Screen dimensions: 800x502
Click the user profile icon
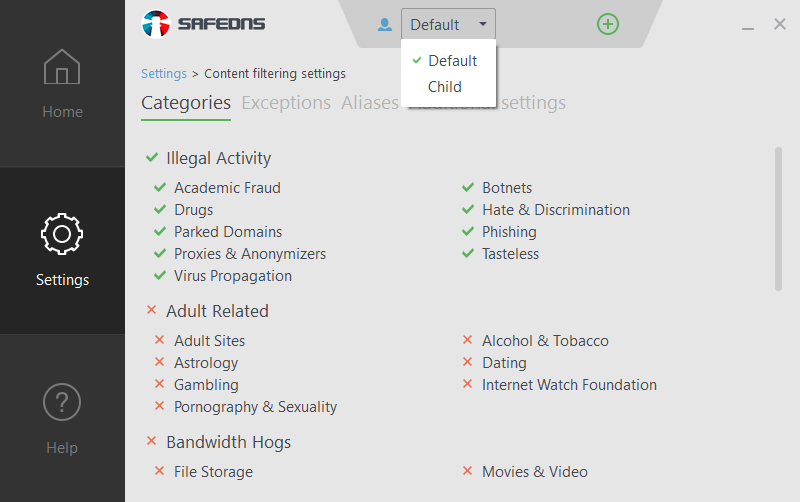pyautogui.click(x=385, y=24)
